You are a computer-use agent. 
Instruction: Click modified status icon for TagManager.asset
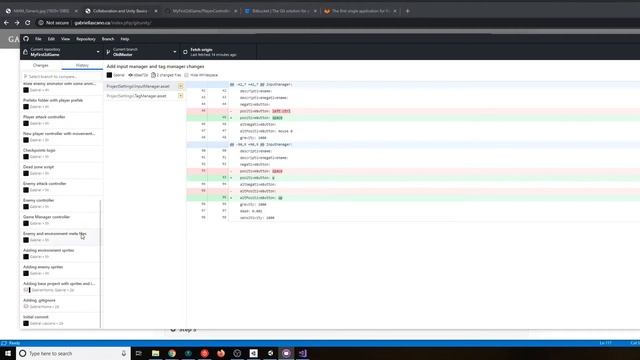tap(180, 96)
